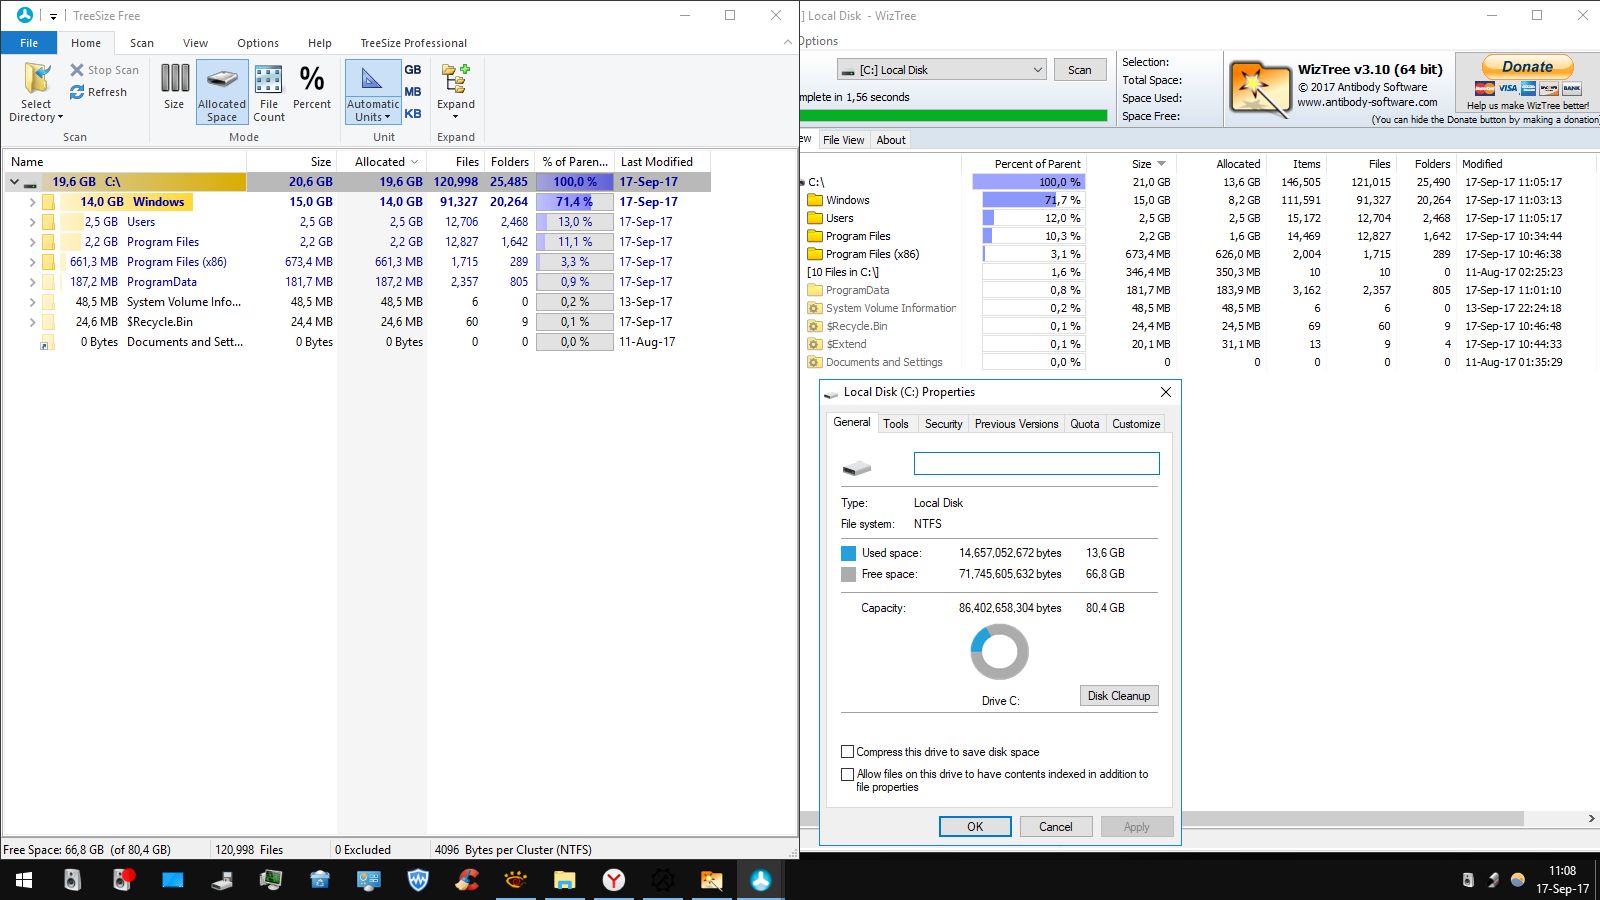Switch to File View tab in WizTree
Viewport: 1600px width, 900px height.
tap(843, 140)
